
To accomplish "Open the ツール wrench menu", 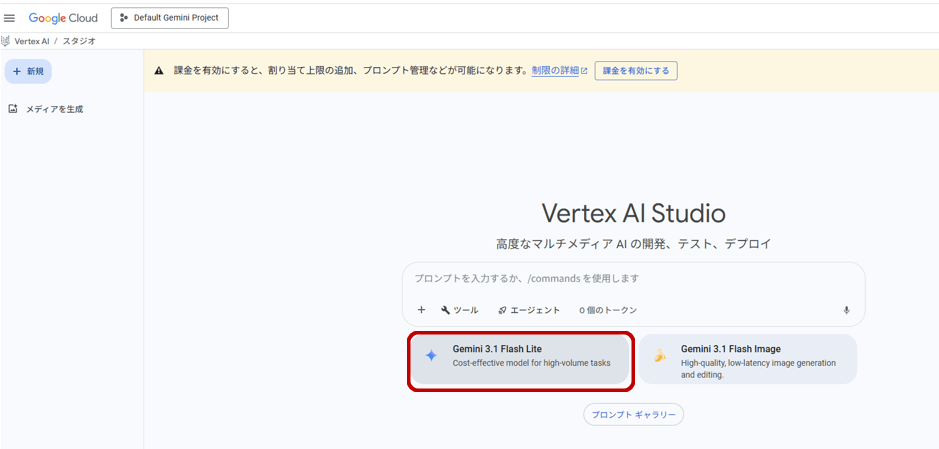I will click(x=459, y=310).
